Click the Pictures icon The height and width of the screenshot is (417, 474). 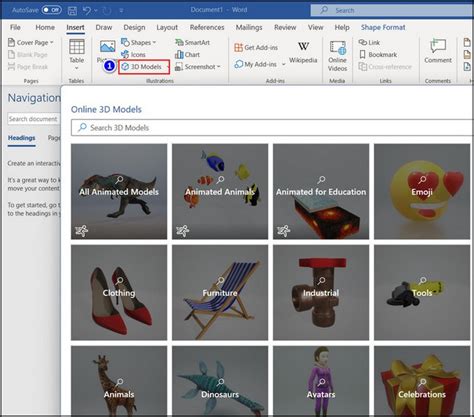[108, 46]
